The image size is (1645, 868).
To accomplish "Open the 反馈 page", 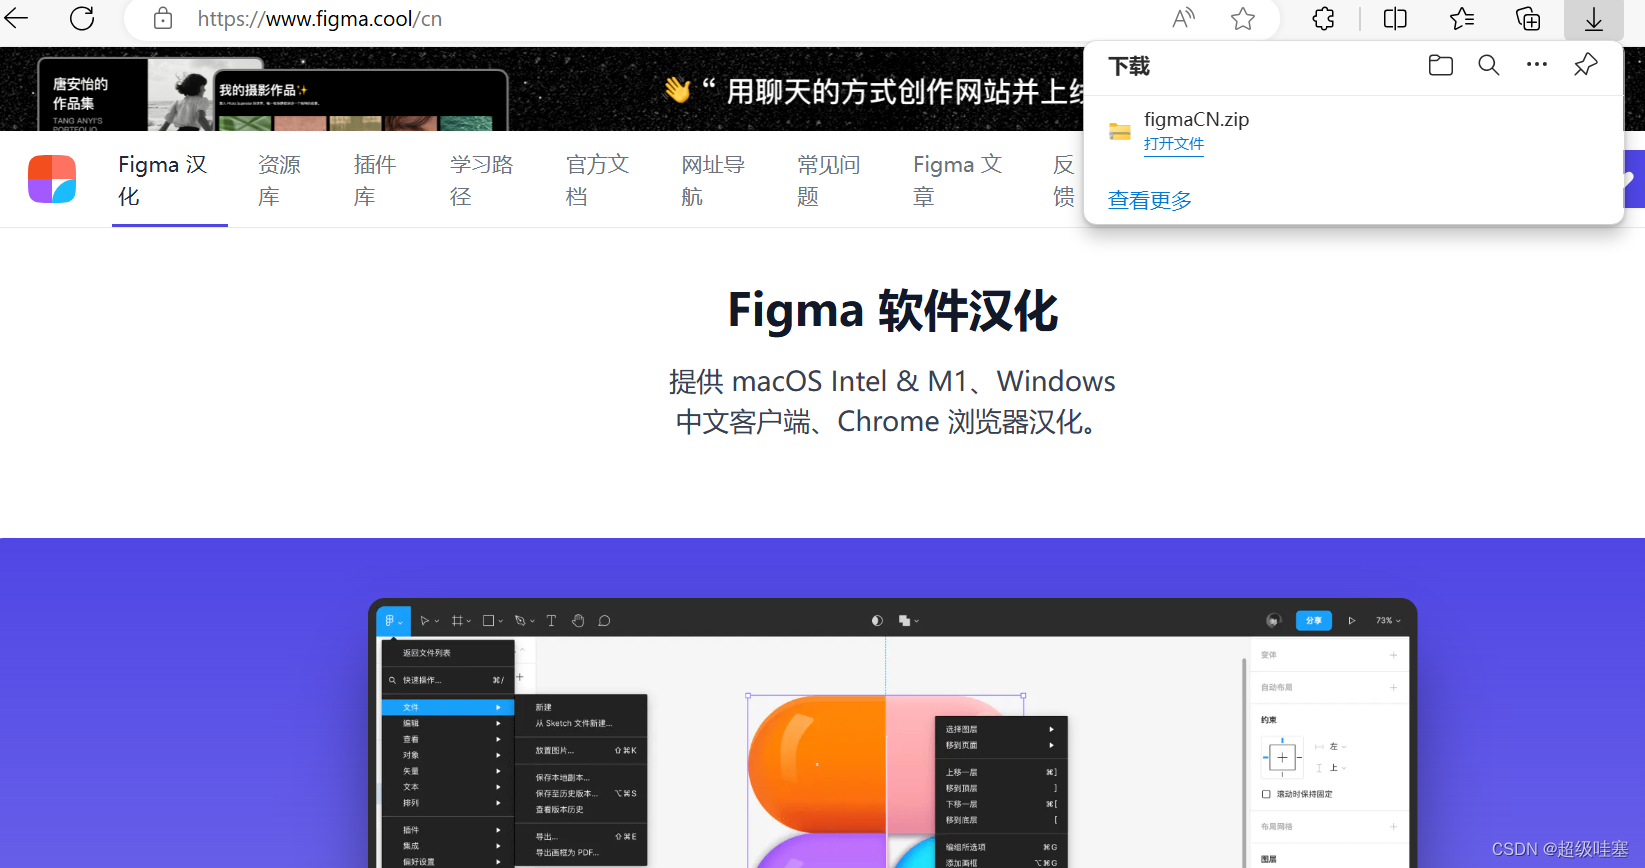I will pyautogui.click(x=1064, y=180).
